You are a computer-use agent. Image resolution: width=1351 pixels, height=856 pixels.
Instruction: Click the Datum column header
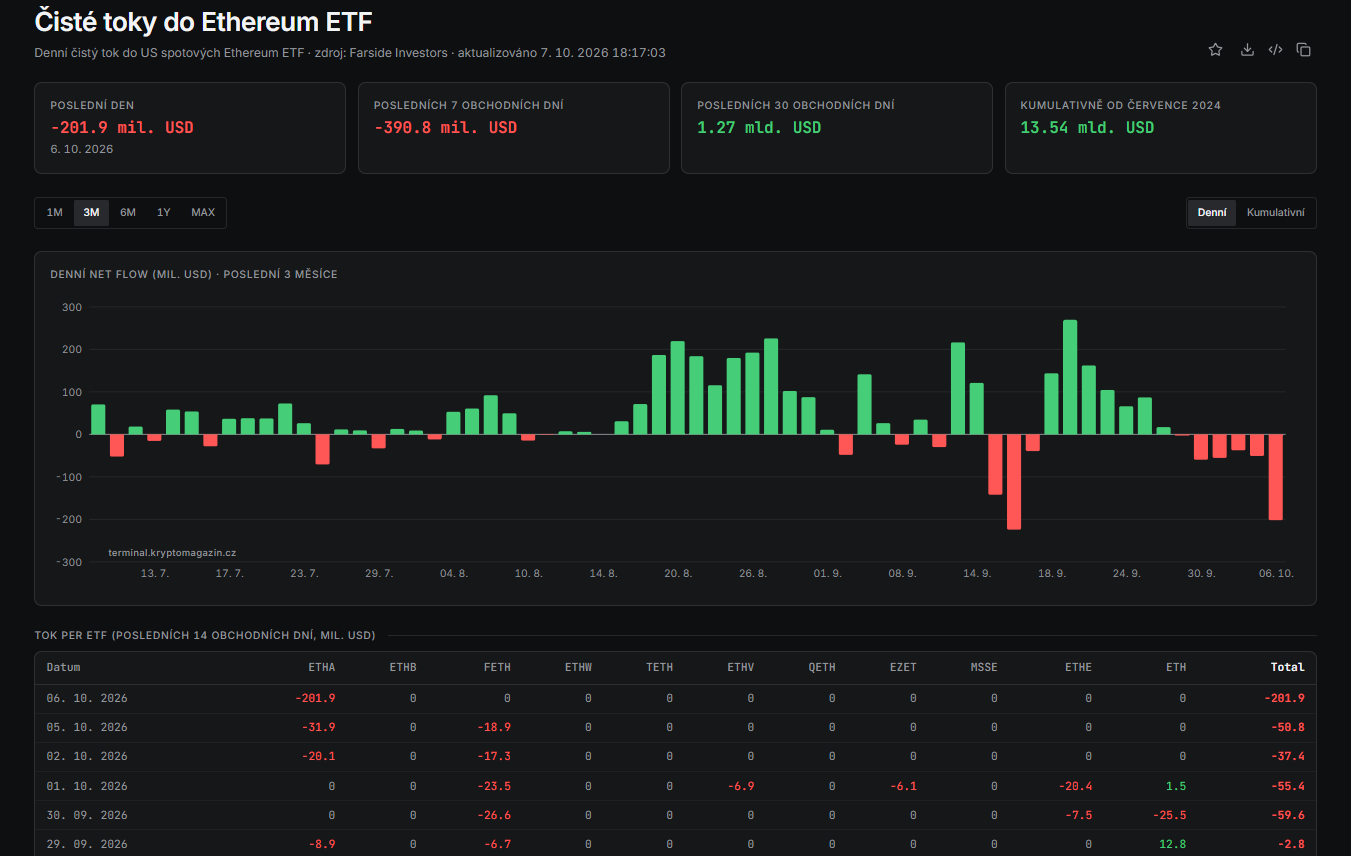[x=64, y=667]
